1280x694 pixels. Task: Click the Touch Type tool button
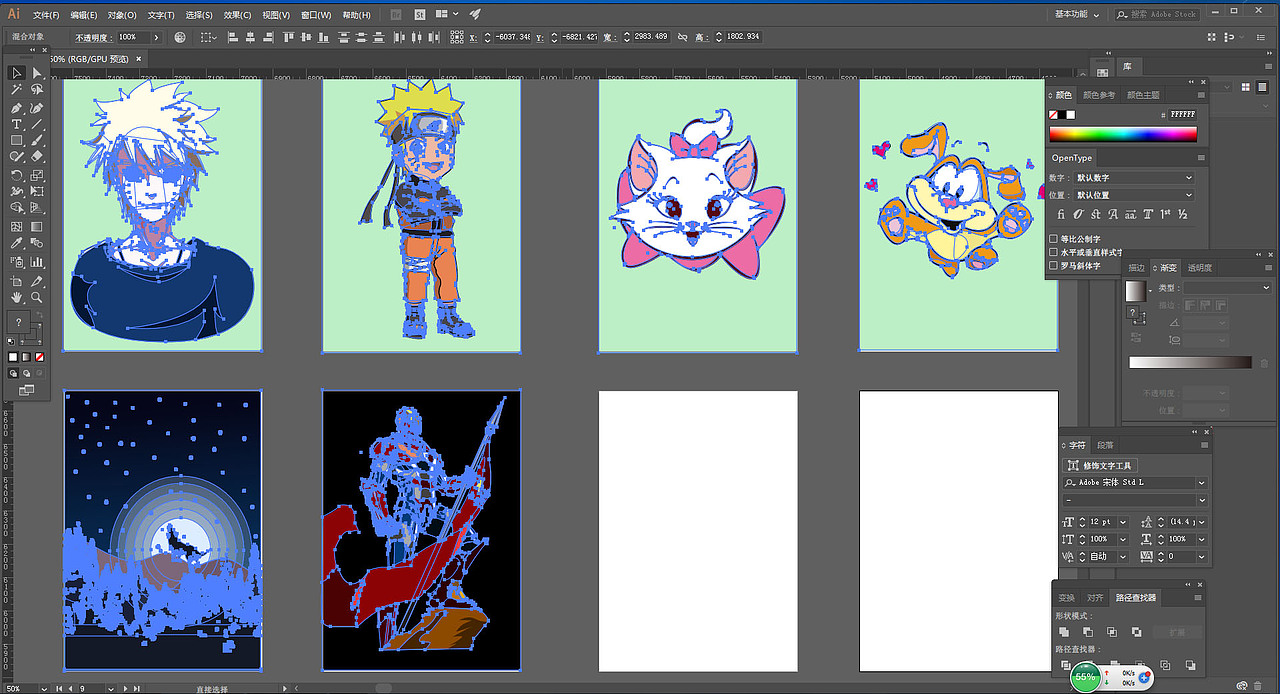[1100, 466]
